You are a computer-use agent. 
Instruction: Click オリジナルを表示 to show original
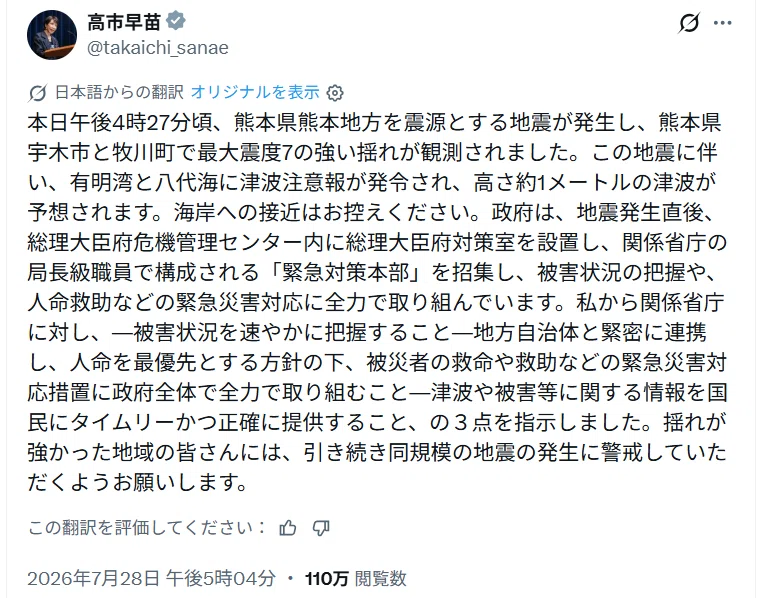[x=255, y=92]
